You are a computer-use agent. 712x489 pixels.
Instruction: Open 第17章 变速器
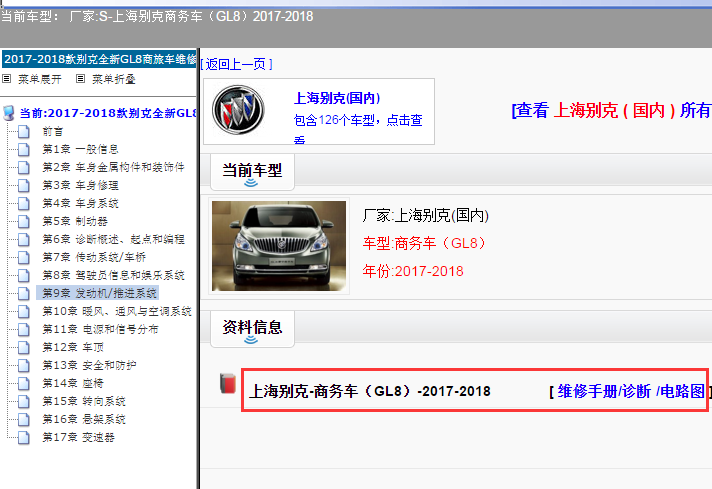(79, 437)
